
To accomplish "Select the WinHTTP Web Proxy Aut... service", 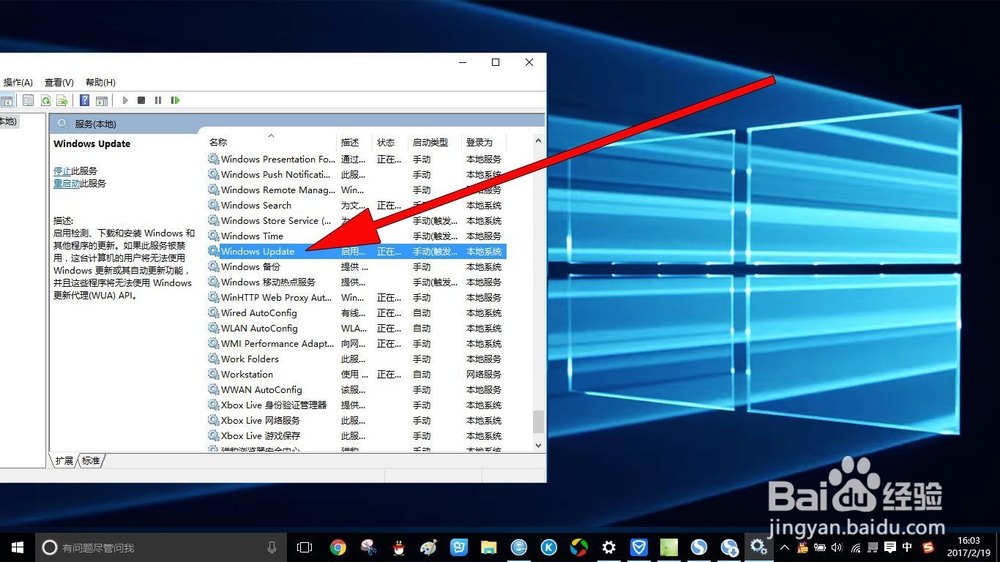I will coord(276,297).
